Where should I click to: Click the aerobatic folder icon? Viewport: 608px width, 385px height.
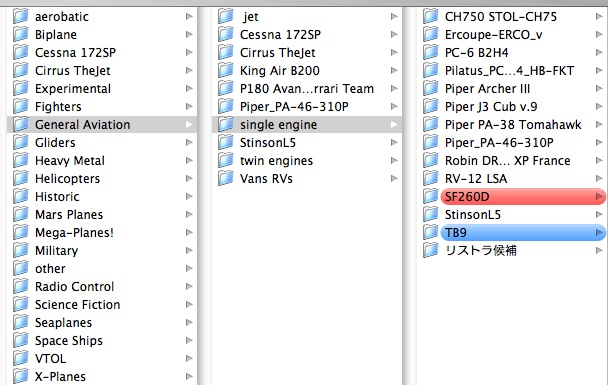21,16
